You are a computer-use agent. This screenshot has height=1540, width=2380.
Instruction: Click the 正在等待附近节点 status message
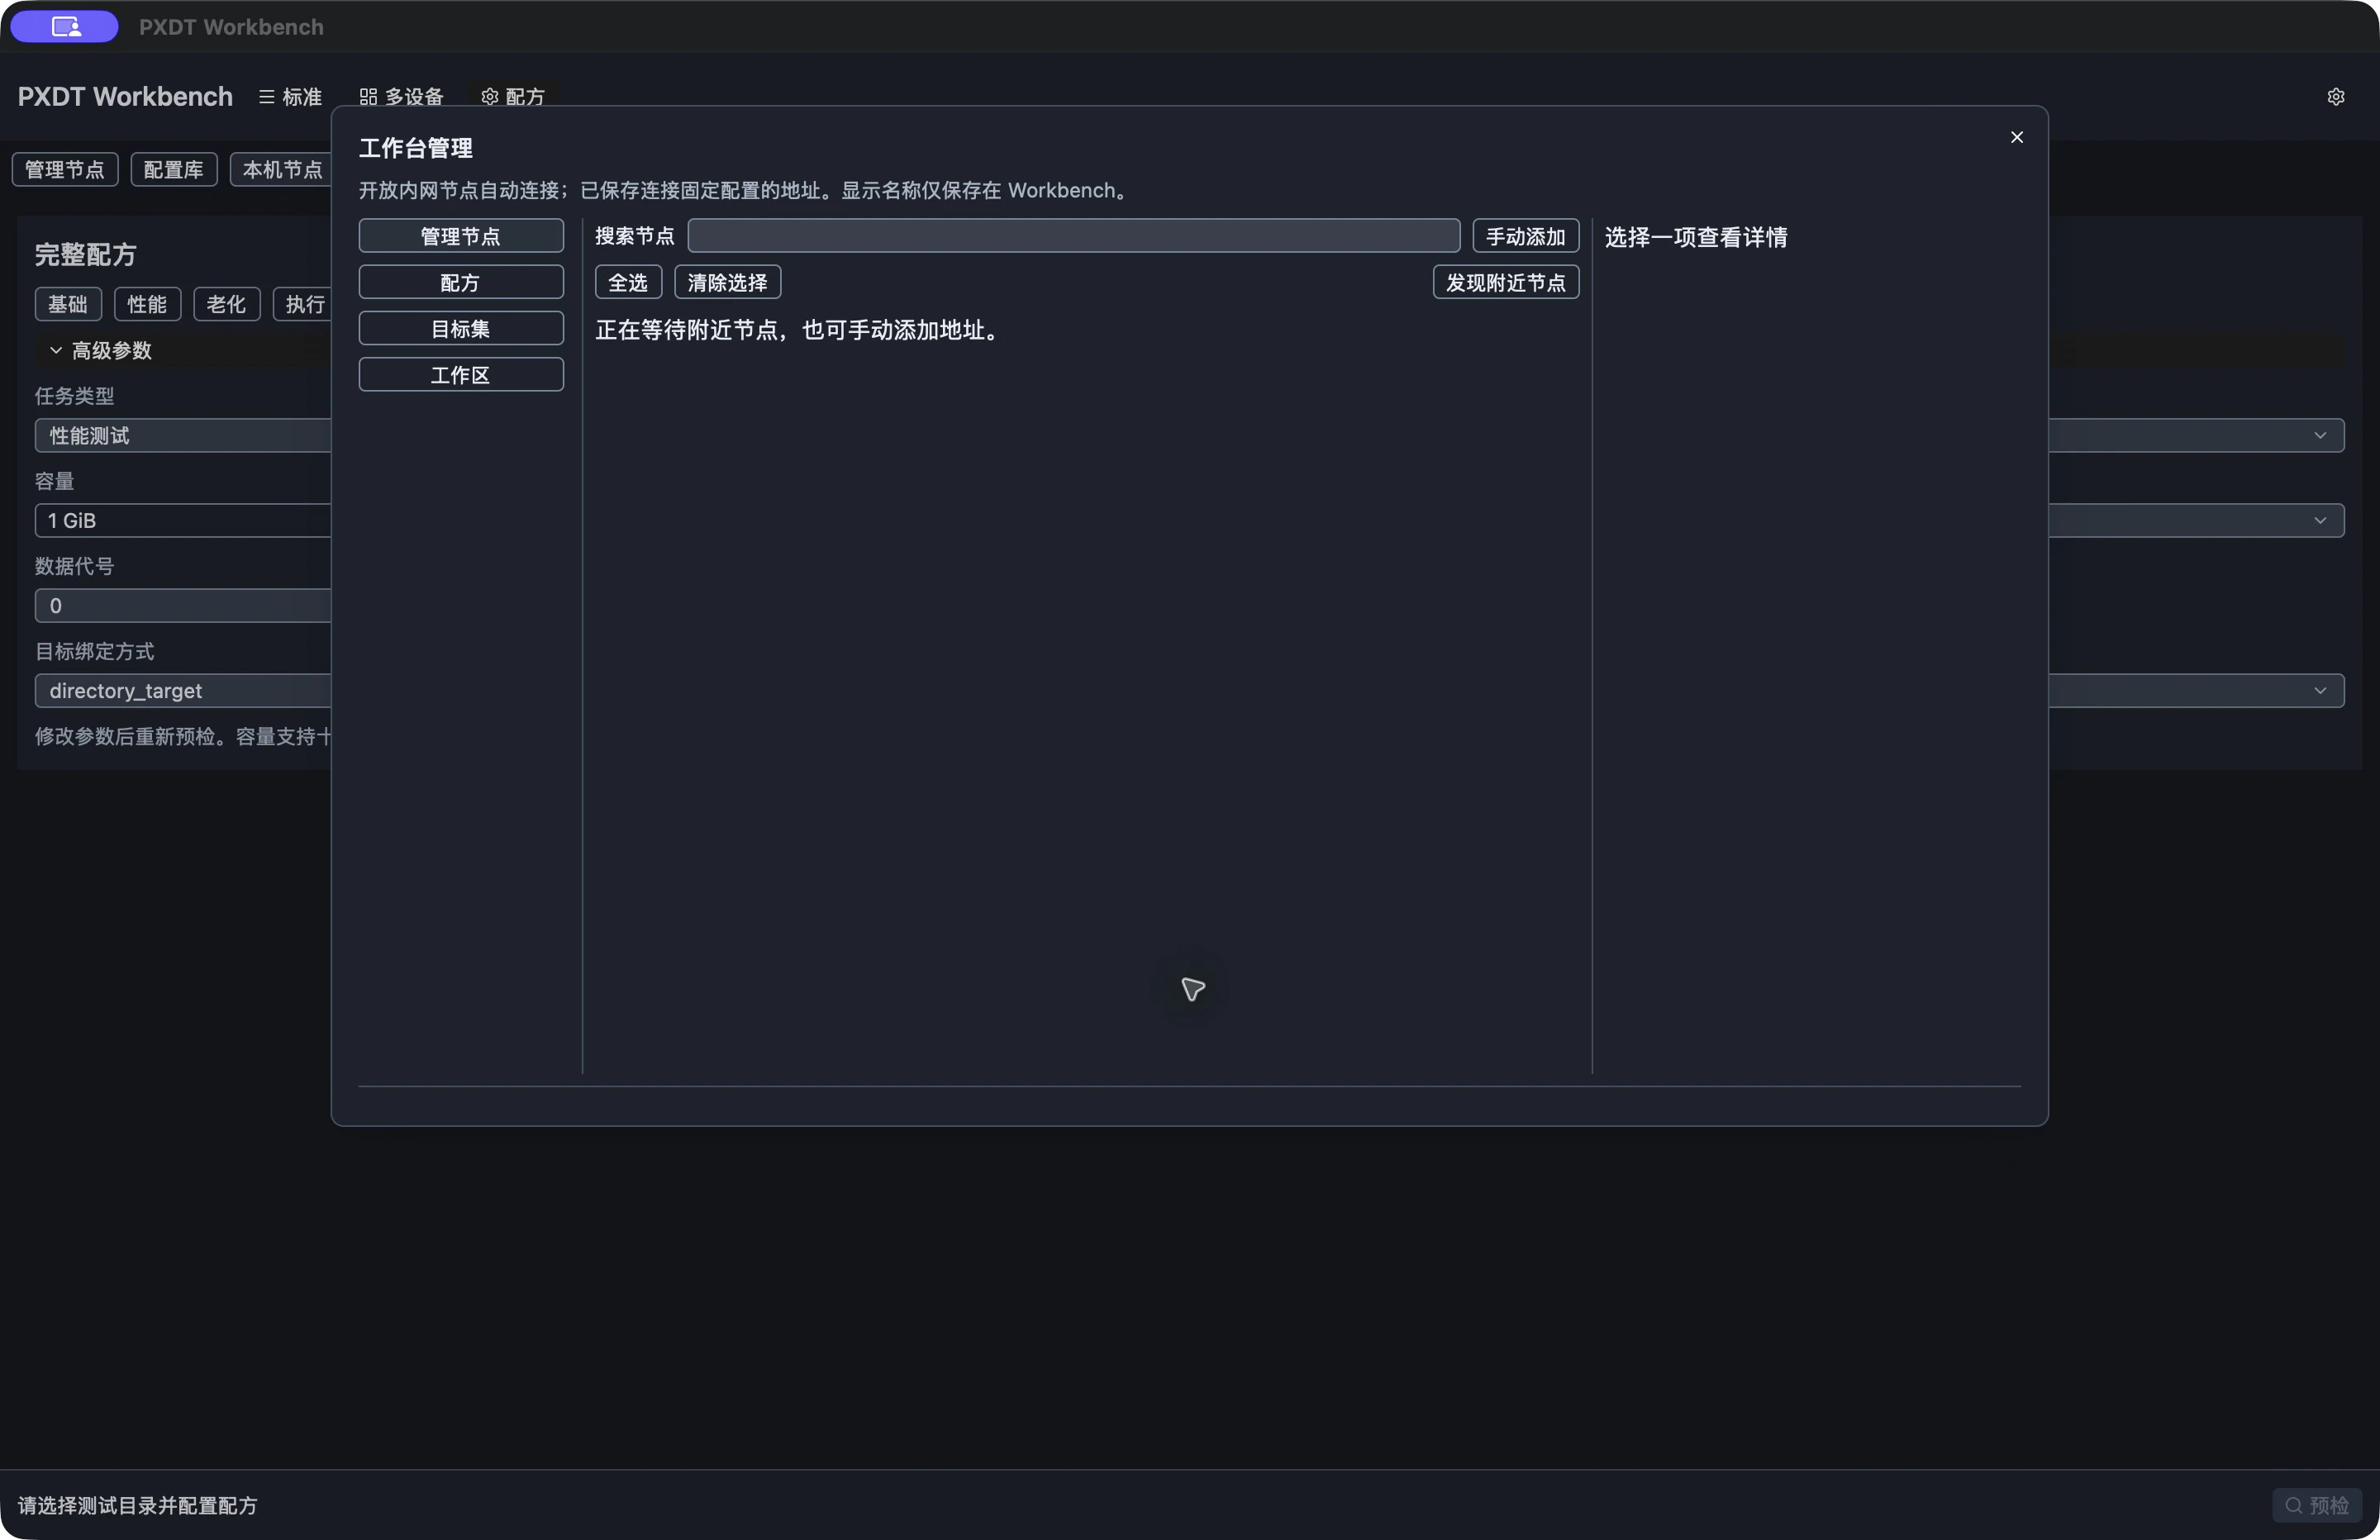click(x=800, y=330)
